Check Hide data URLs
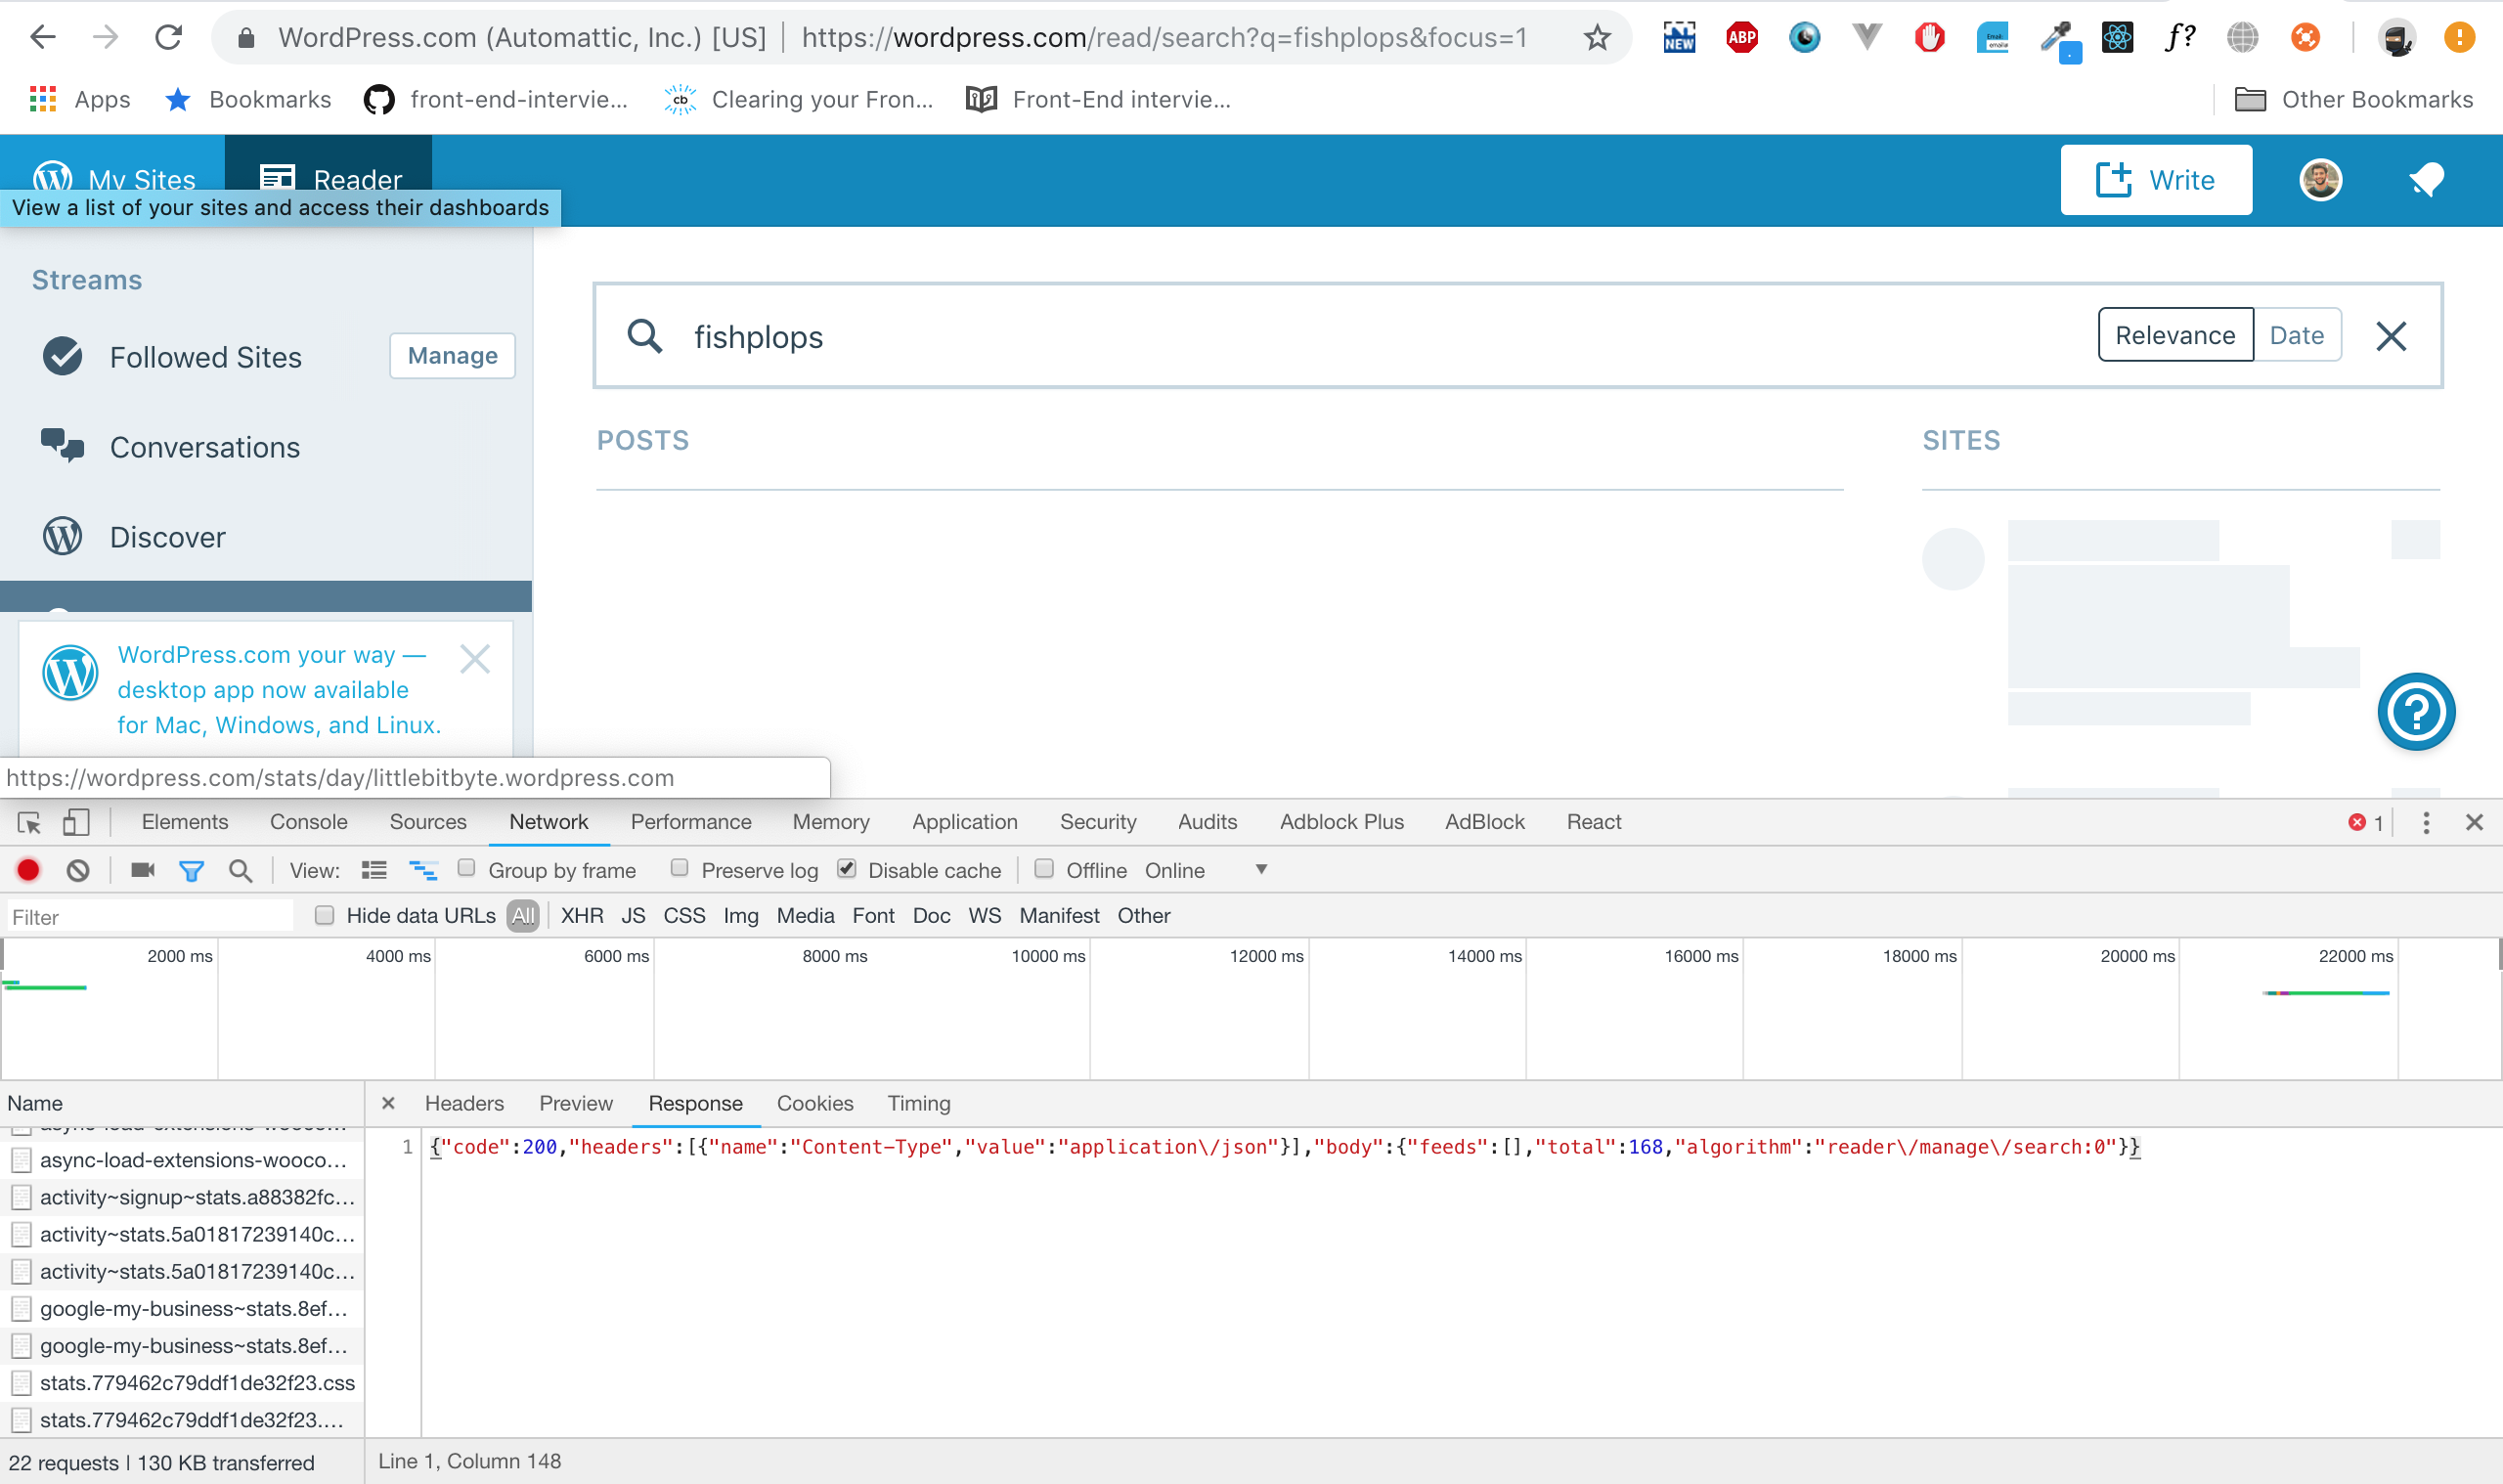Screen dimensions: 2503x1484 point(324,915)
